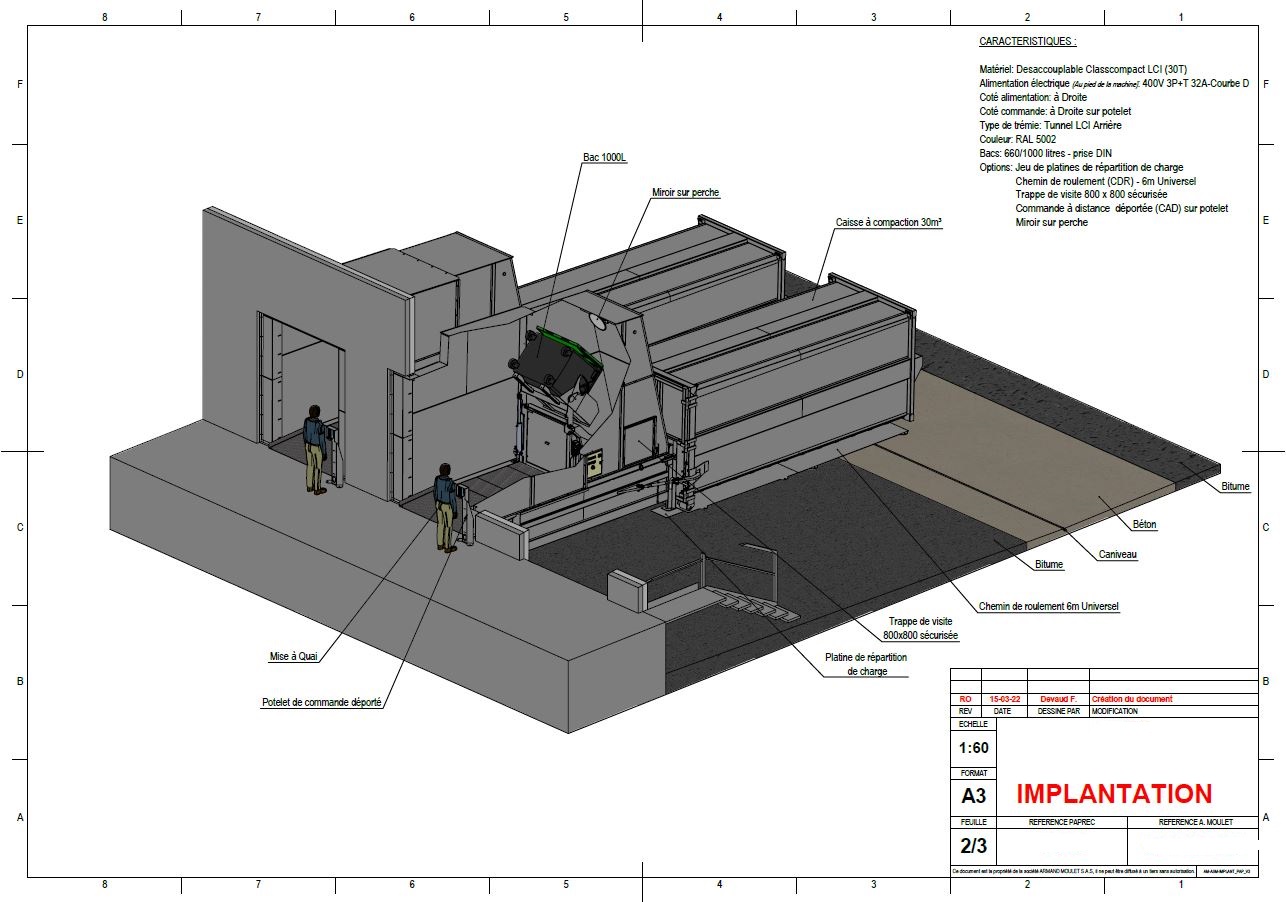Select the "Platine de répartition de charge" label
Image resolution: width=1286 pixels, height=902 pixels.
[866, 664]
